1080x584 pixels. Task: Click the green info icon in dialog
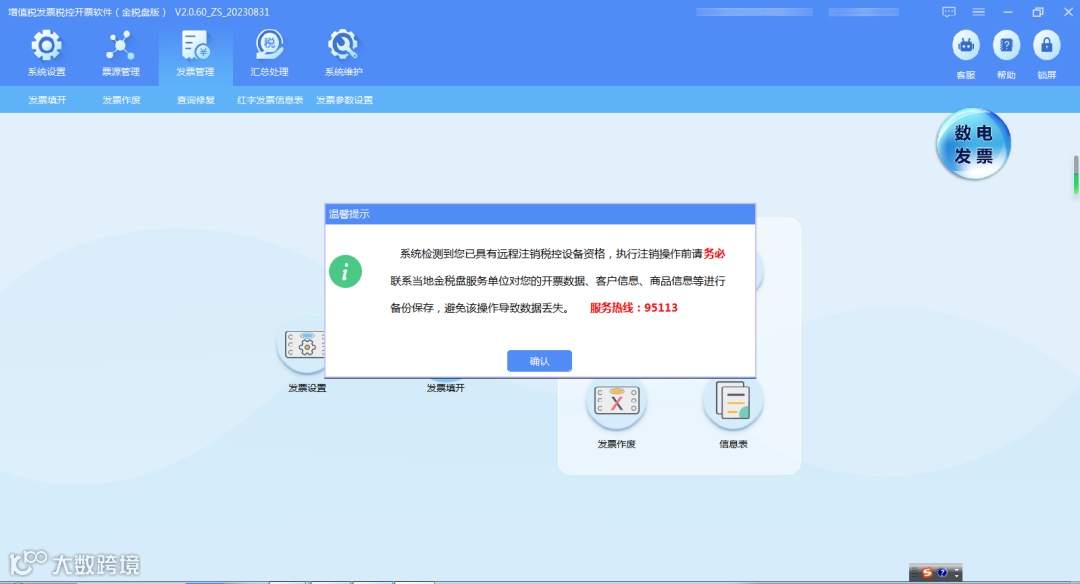tap(345, 271)
